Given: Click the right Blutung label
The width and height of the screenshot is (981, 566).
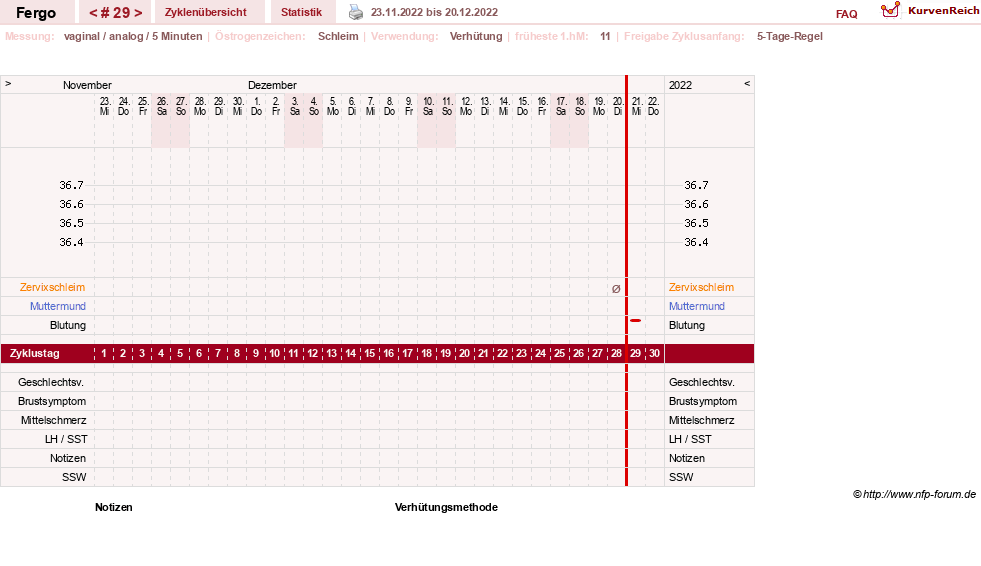Looking at the screenshot, I should (687, 325).
